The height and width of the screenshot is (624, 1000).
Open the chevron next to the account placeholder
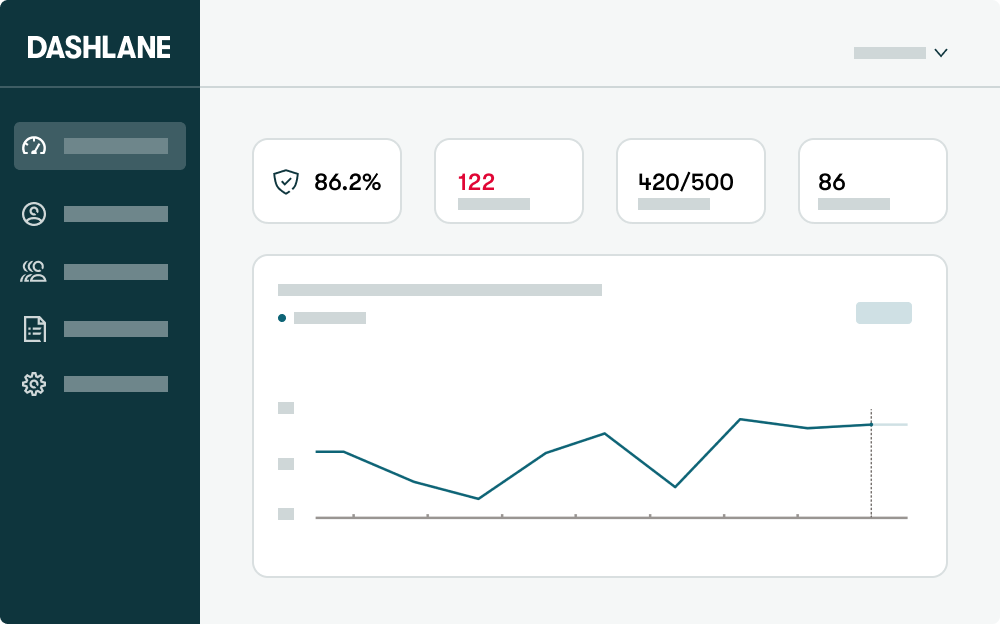point(941,53)
